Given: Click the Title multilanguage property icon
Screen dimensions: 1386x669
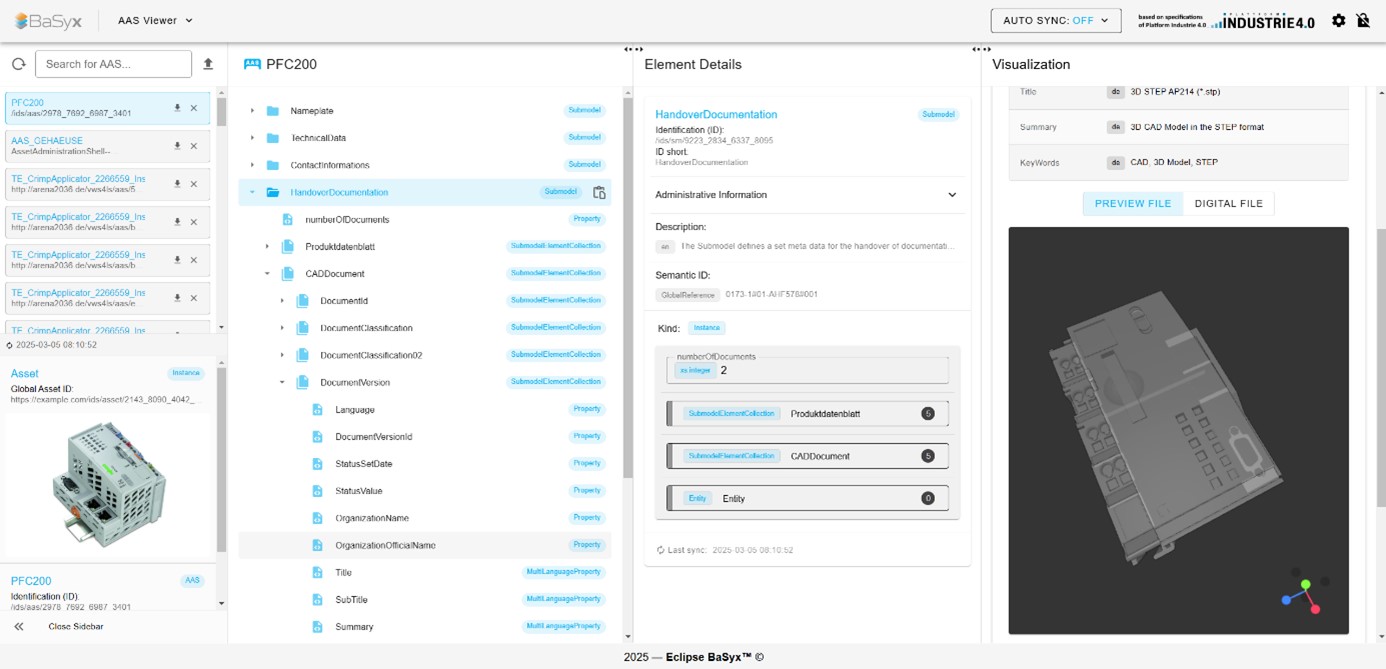Looking at the screenshot, I should 318,572.
